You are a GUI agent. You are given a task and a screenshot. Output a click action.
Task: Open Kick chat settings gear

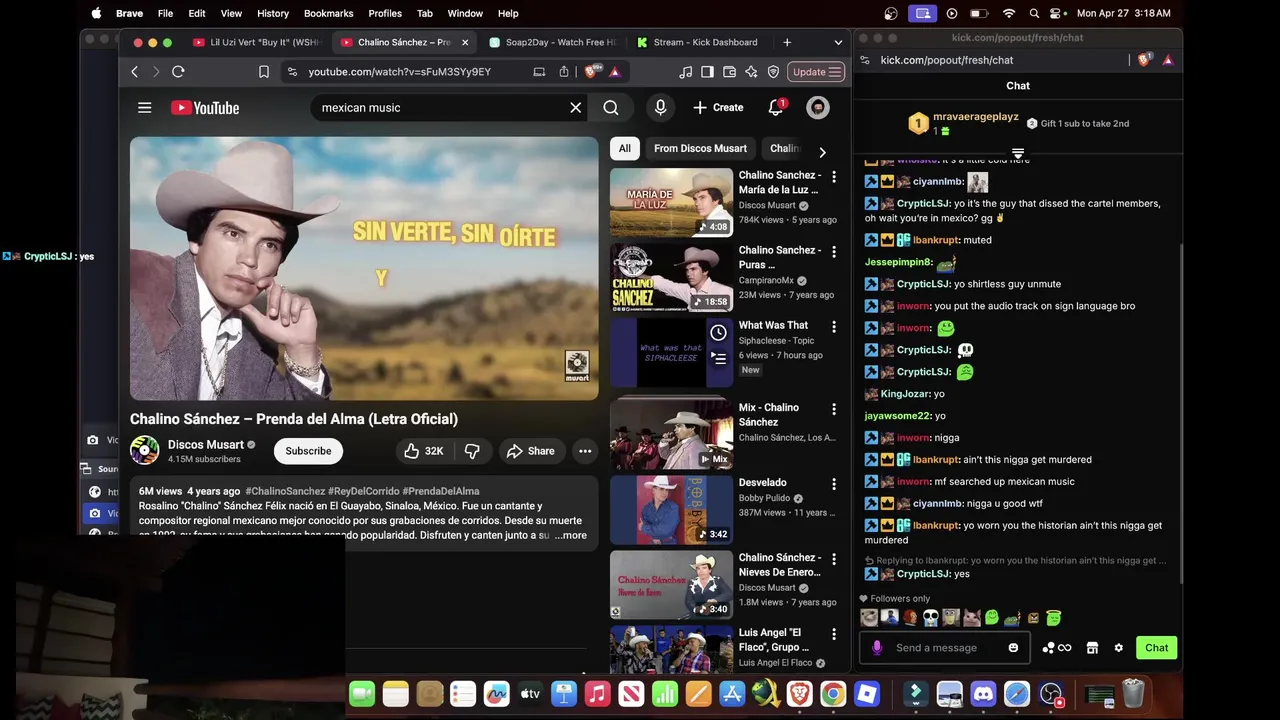point(1119,648)
